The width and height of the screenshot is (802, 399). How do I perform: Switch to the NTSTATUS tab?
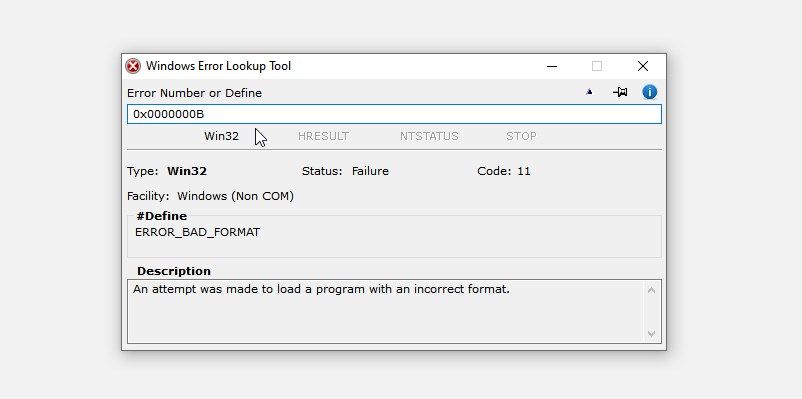click(429, 136)
